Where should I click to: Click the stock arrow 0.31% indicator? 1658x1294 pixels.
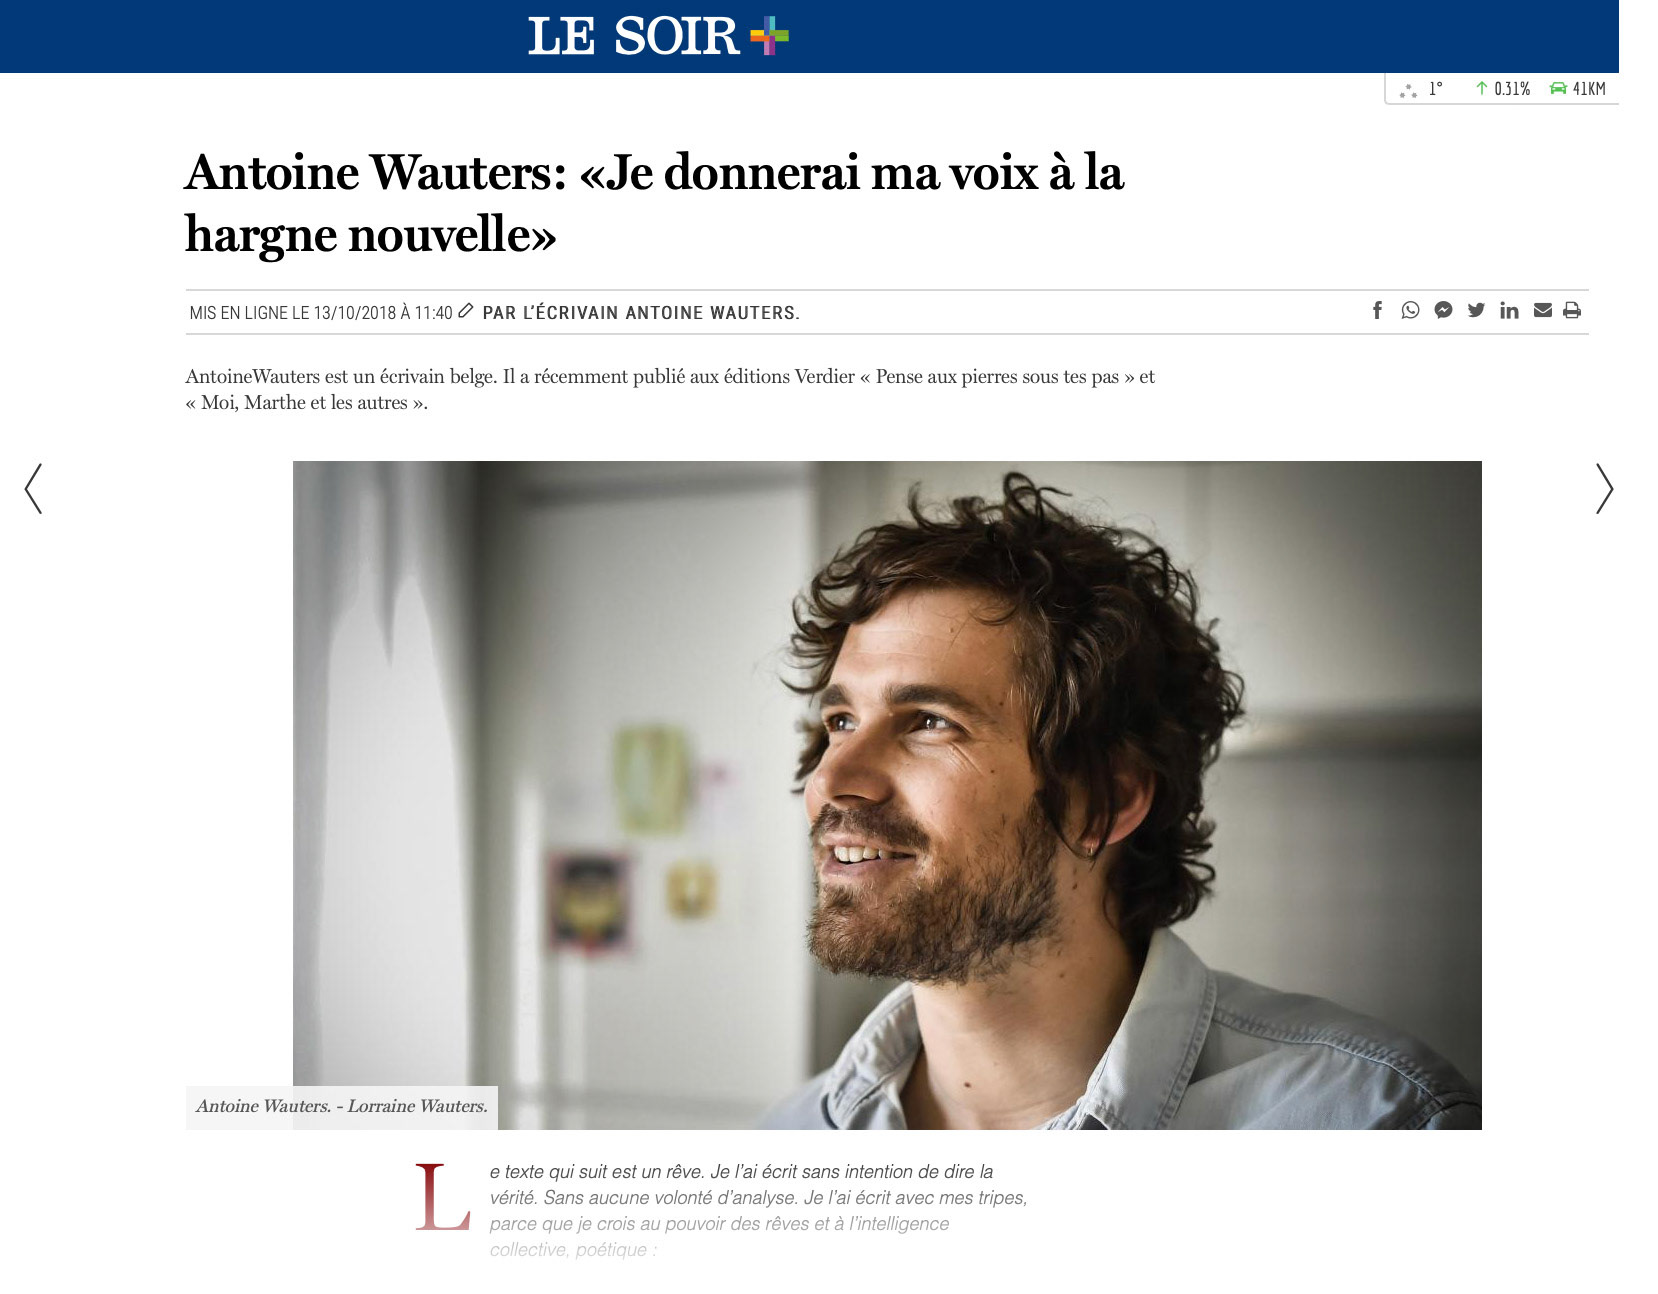coord(1503,88)
